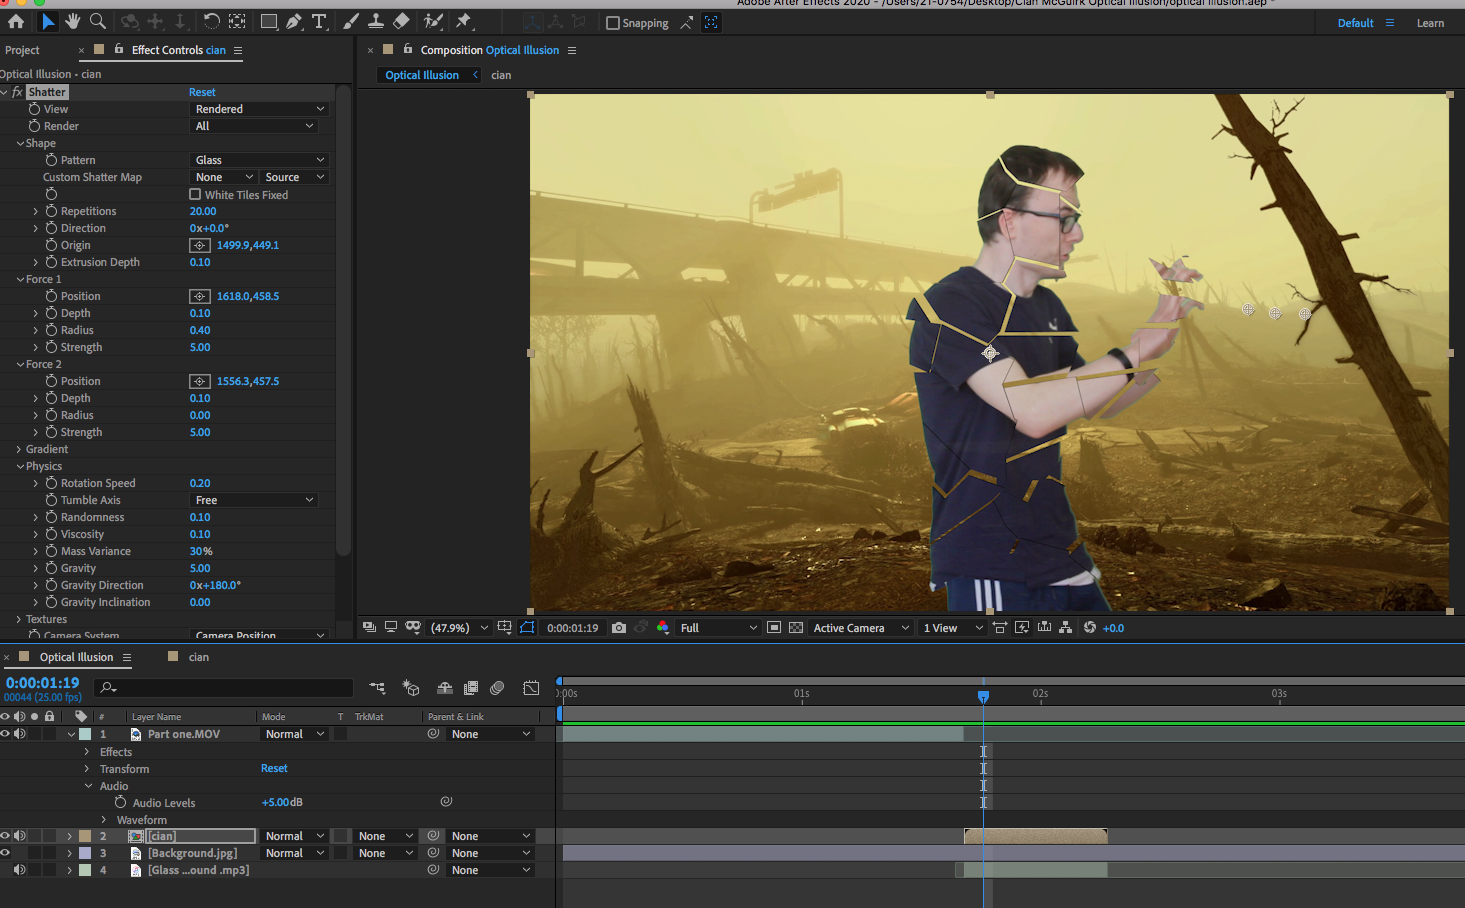This screenshot has height=908, width=1465.
Task: Select the Type text tool
Action: [x=319, y=21]
